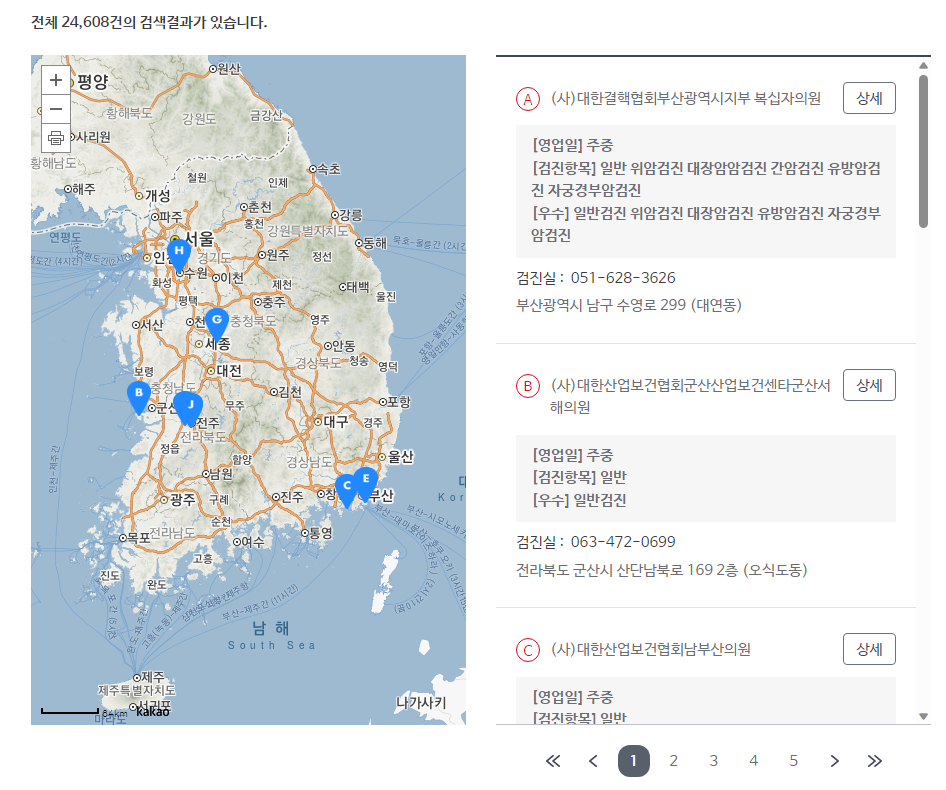Viewport: 946px width, 790px height.
Task: Jump to the last results page
Action: [874, 761]
